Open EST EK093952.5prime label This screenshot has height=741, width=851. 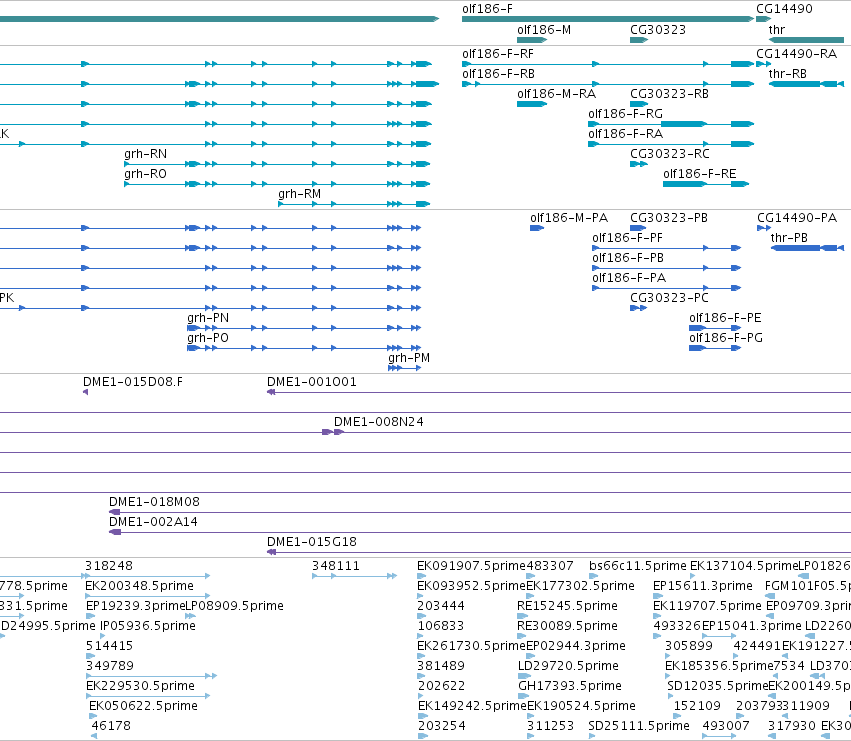471,586
